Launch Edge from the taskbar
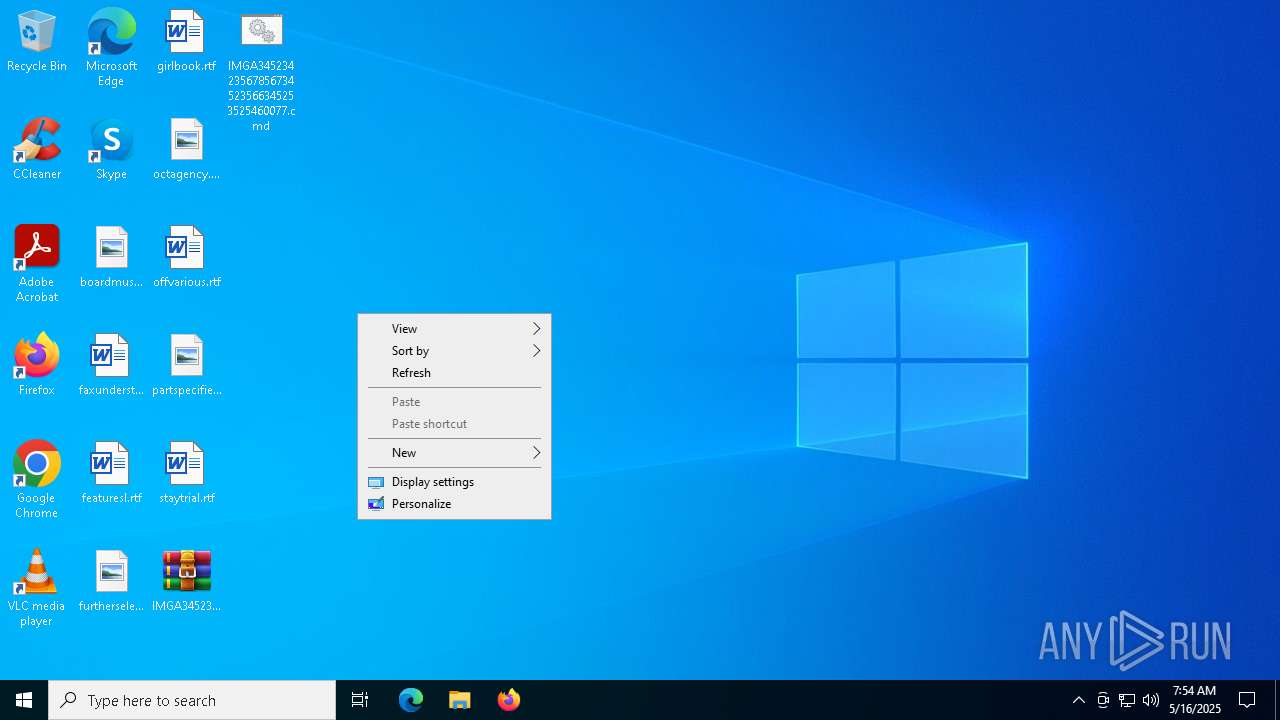This screenshot has height=720, width=1280. click(x=411, y=700)
